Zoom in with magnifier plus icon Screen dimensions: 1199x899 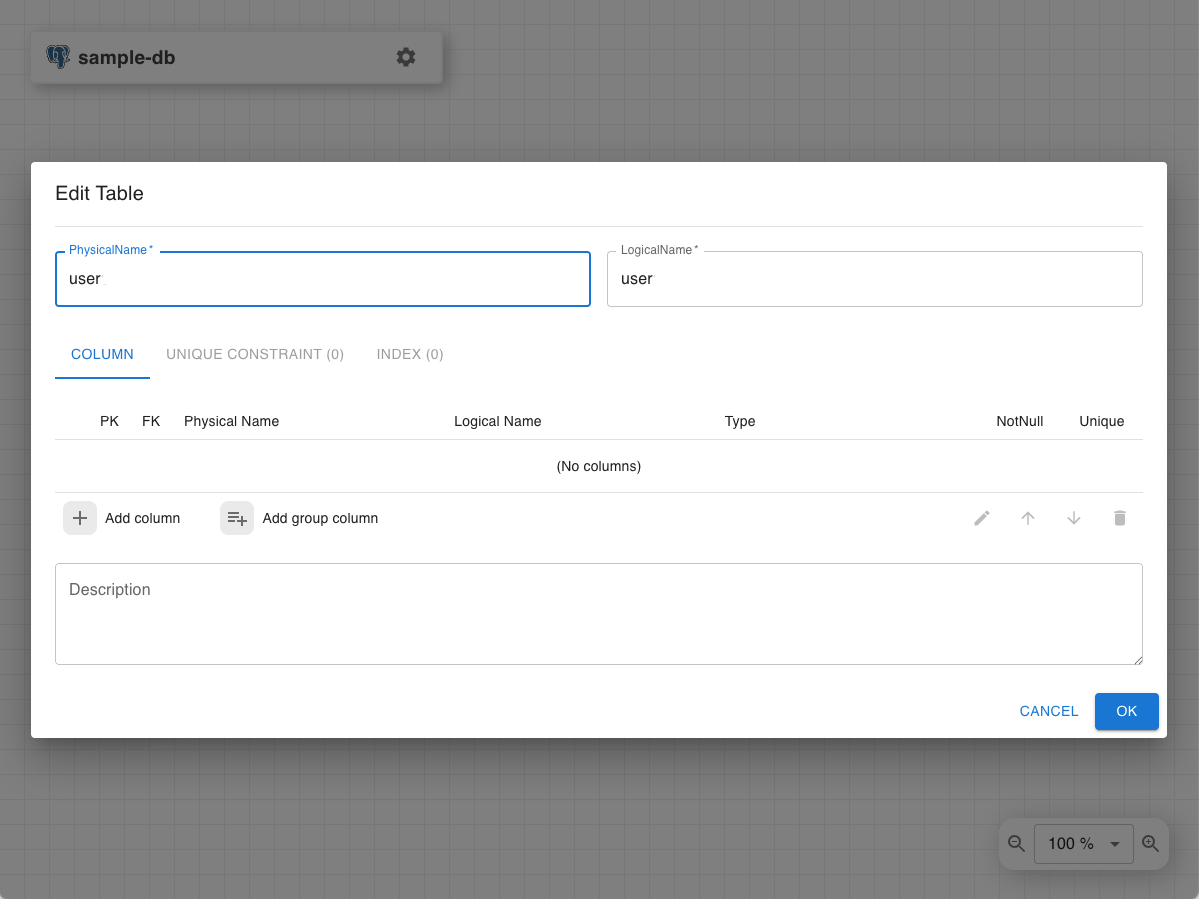pos(1150,843)
